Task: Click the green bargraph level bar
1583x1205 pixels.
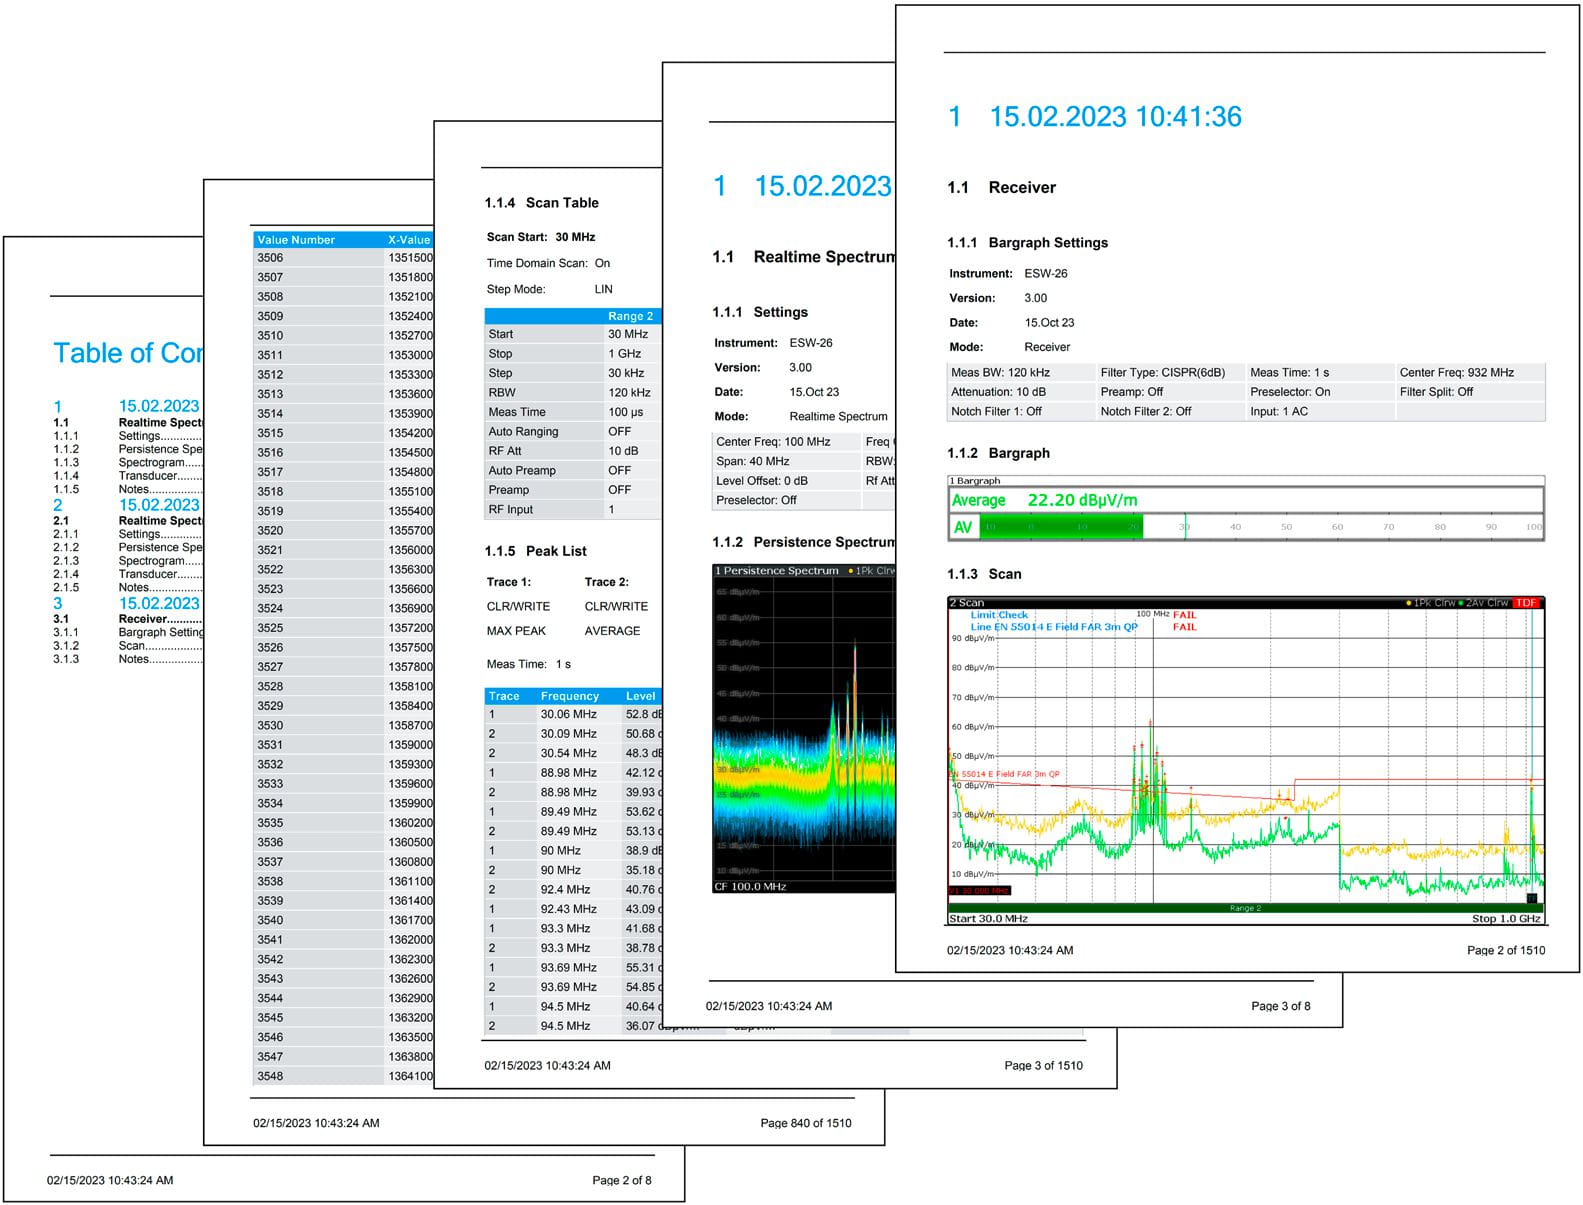Action: click(1060, 527)
